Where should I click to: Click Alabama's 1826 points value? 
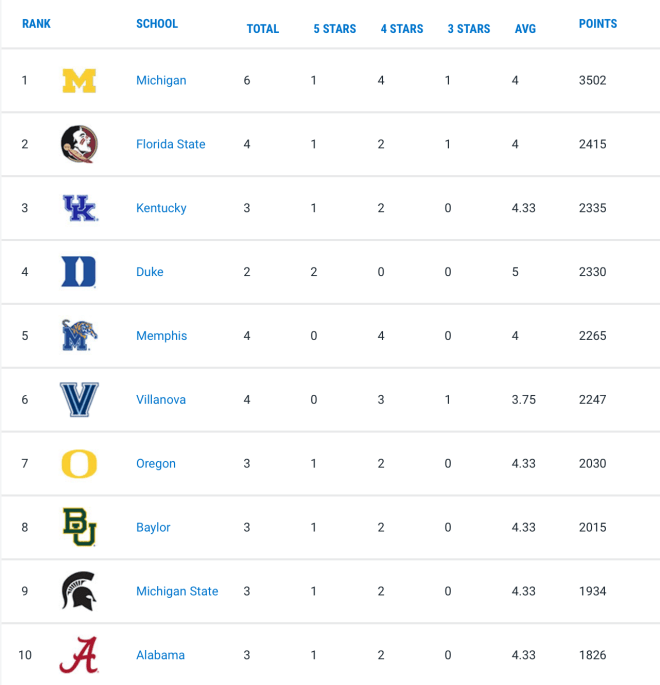coord(592,655)
